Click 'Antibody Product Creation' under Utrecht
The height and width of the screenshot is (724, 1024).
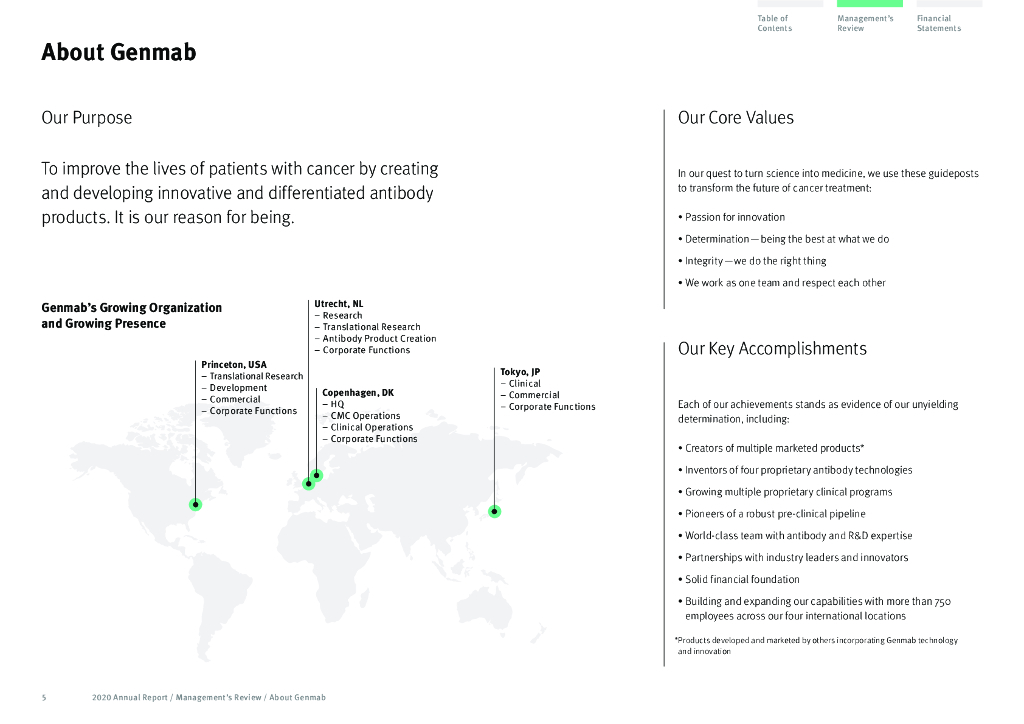376,338
